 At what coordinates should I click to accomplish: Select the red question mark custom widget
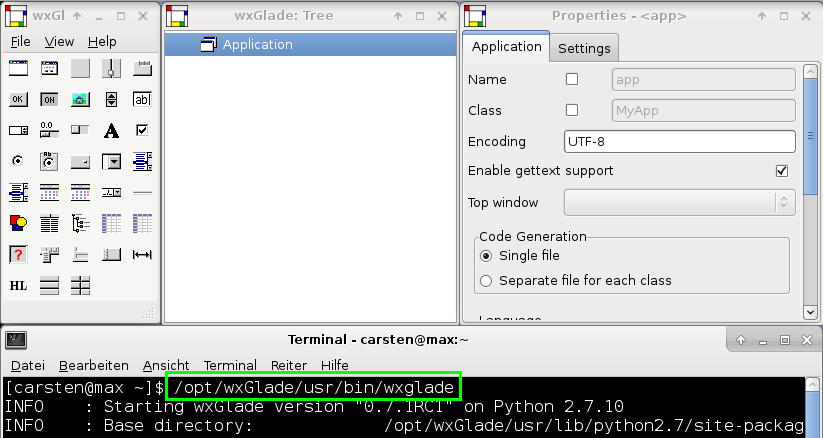[x=18, y=255]
